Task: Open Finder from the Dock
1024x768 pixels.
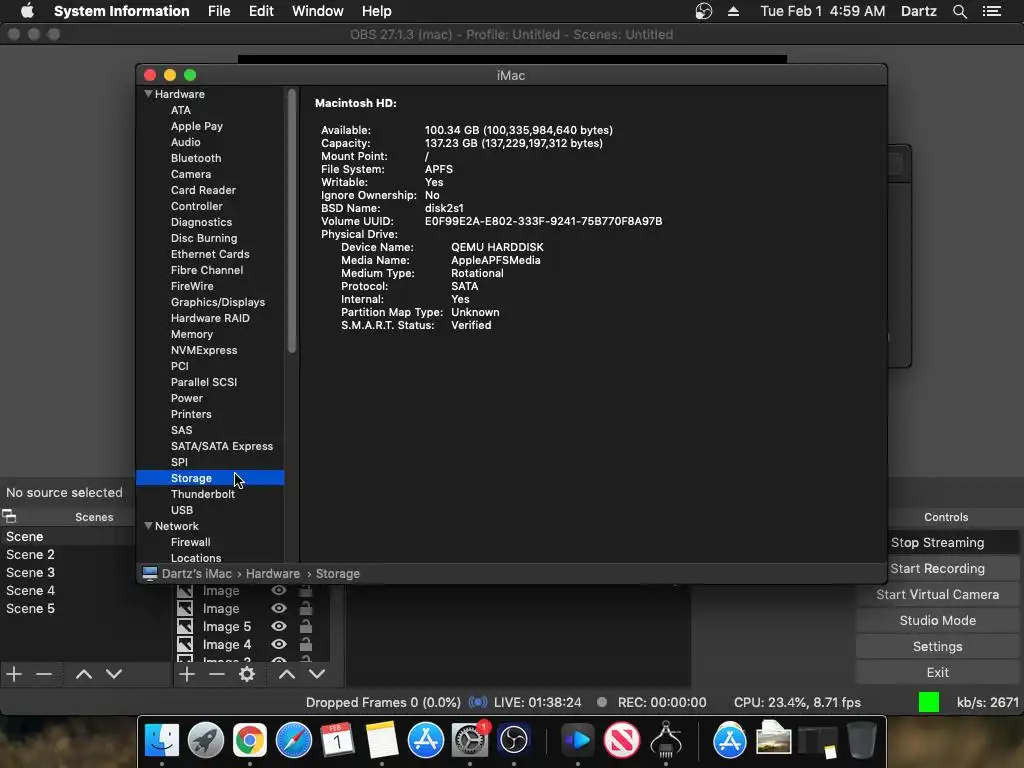Action: 161,740
